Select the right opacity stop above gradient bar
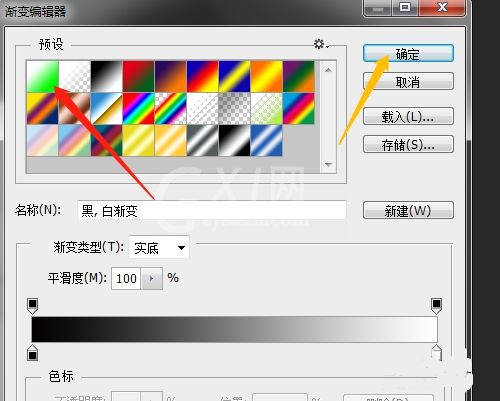Viewport: 500px width, 401px height. (x=436, y=306)
